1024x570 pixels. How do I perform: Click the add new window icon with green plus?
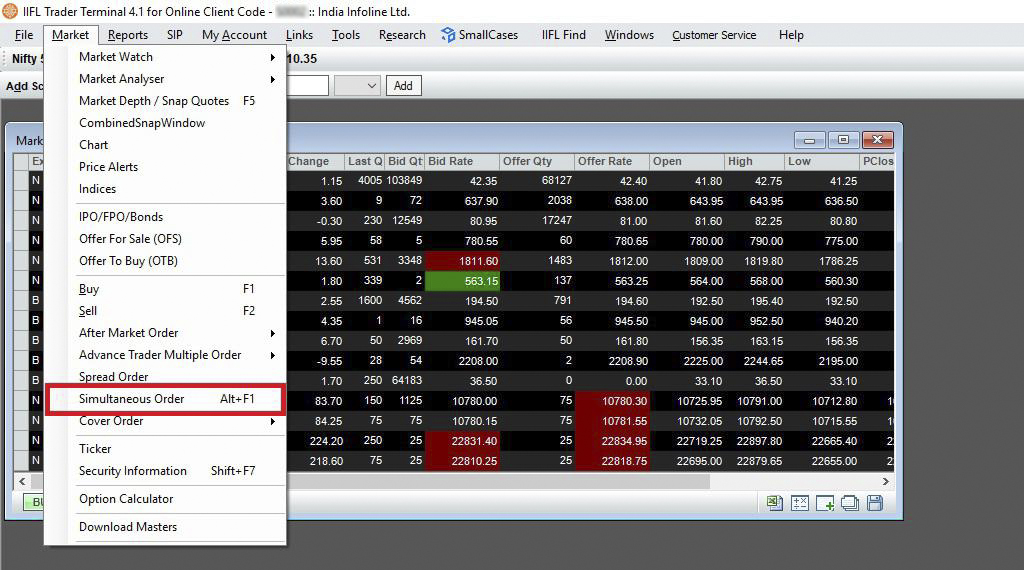[825, 503]
